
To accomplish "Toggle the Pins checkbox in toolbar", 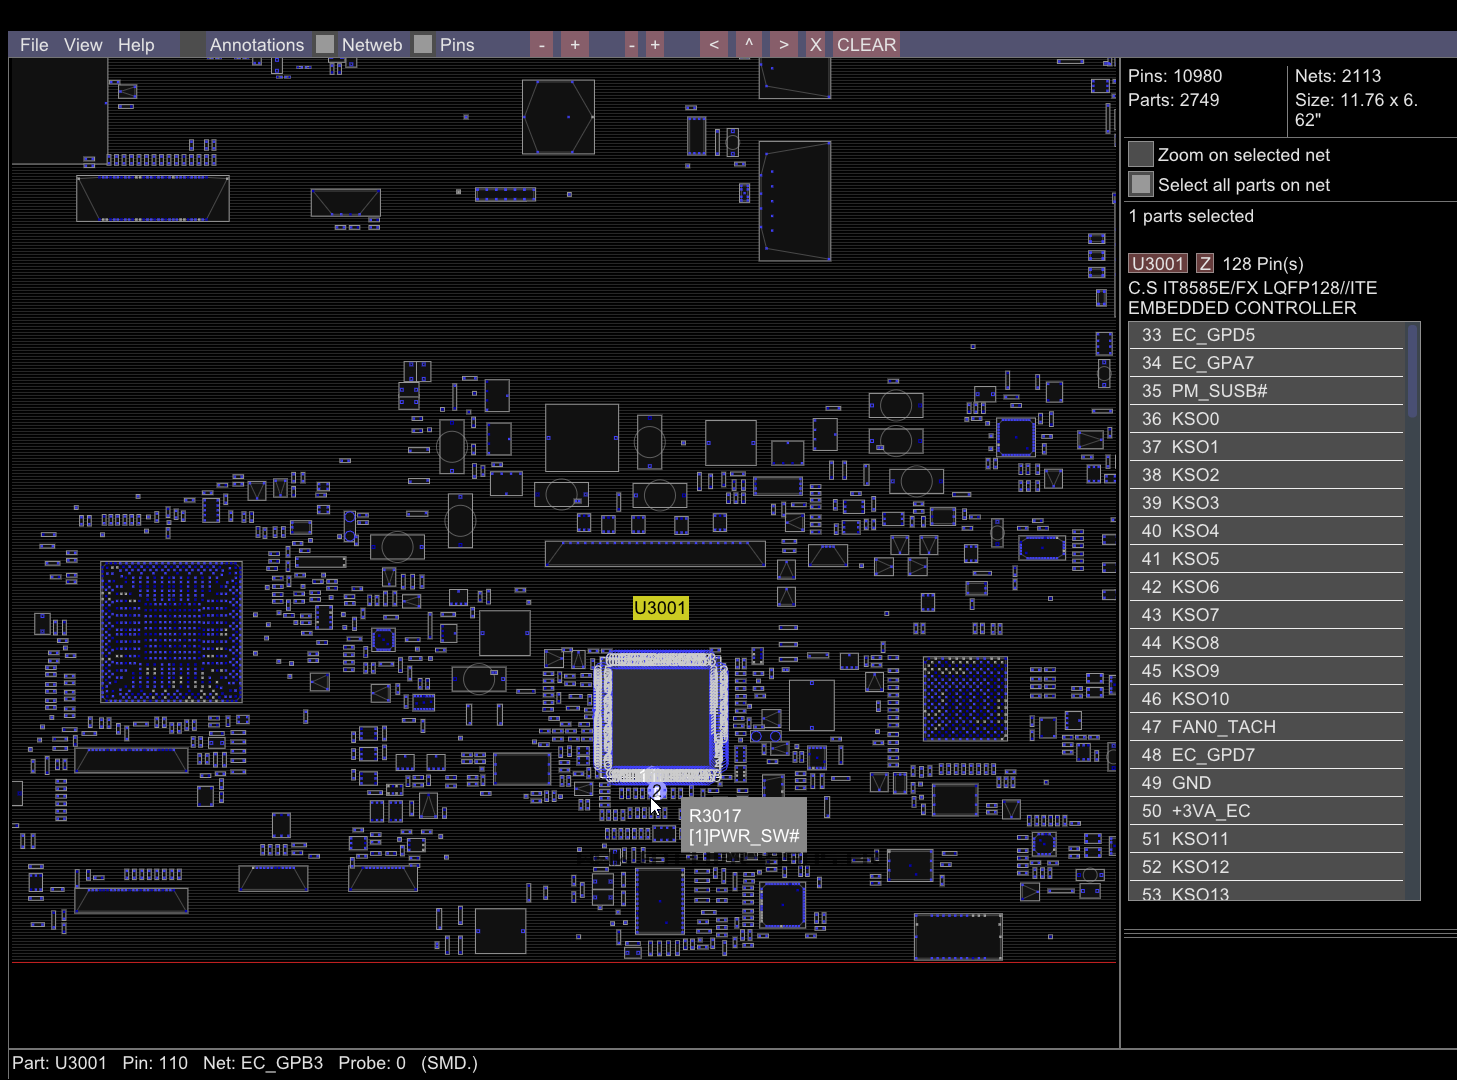I will [x=423, y=45].
